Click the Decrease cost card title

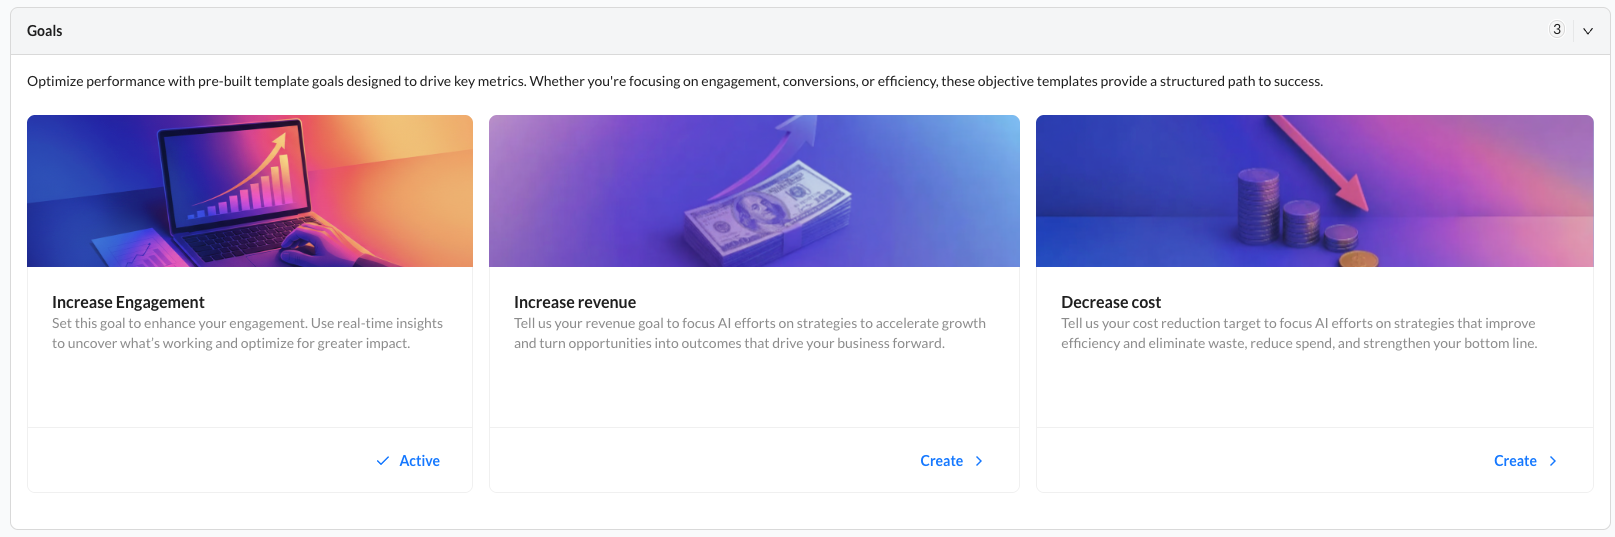1111,302
